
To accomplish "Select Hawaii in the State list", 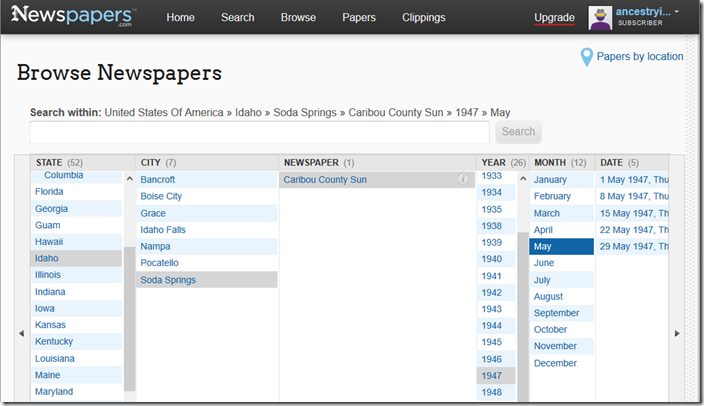I will click(76, 242).
